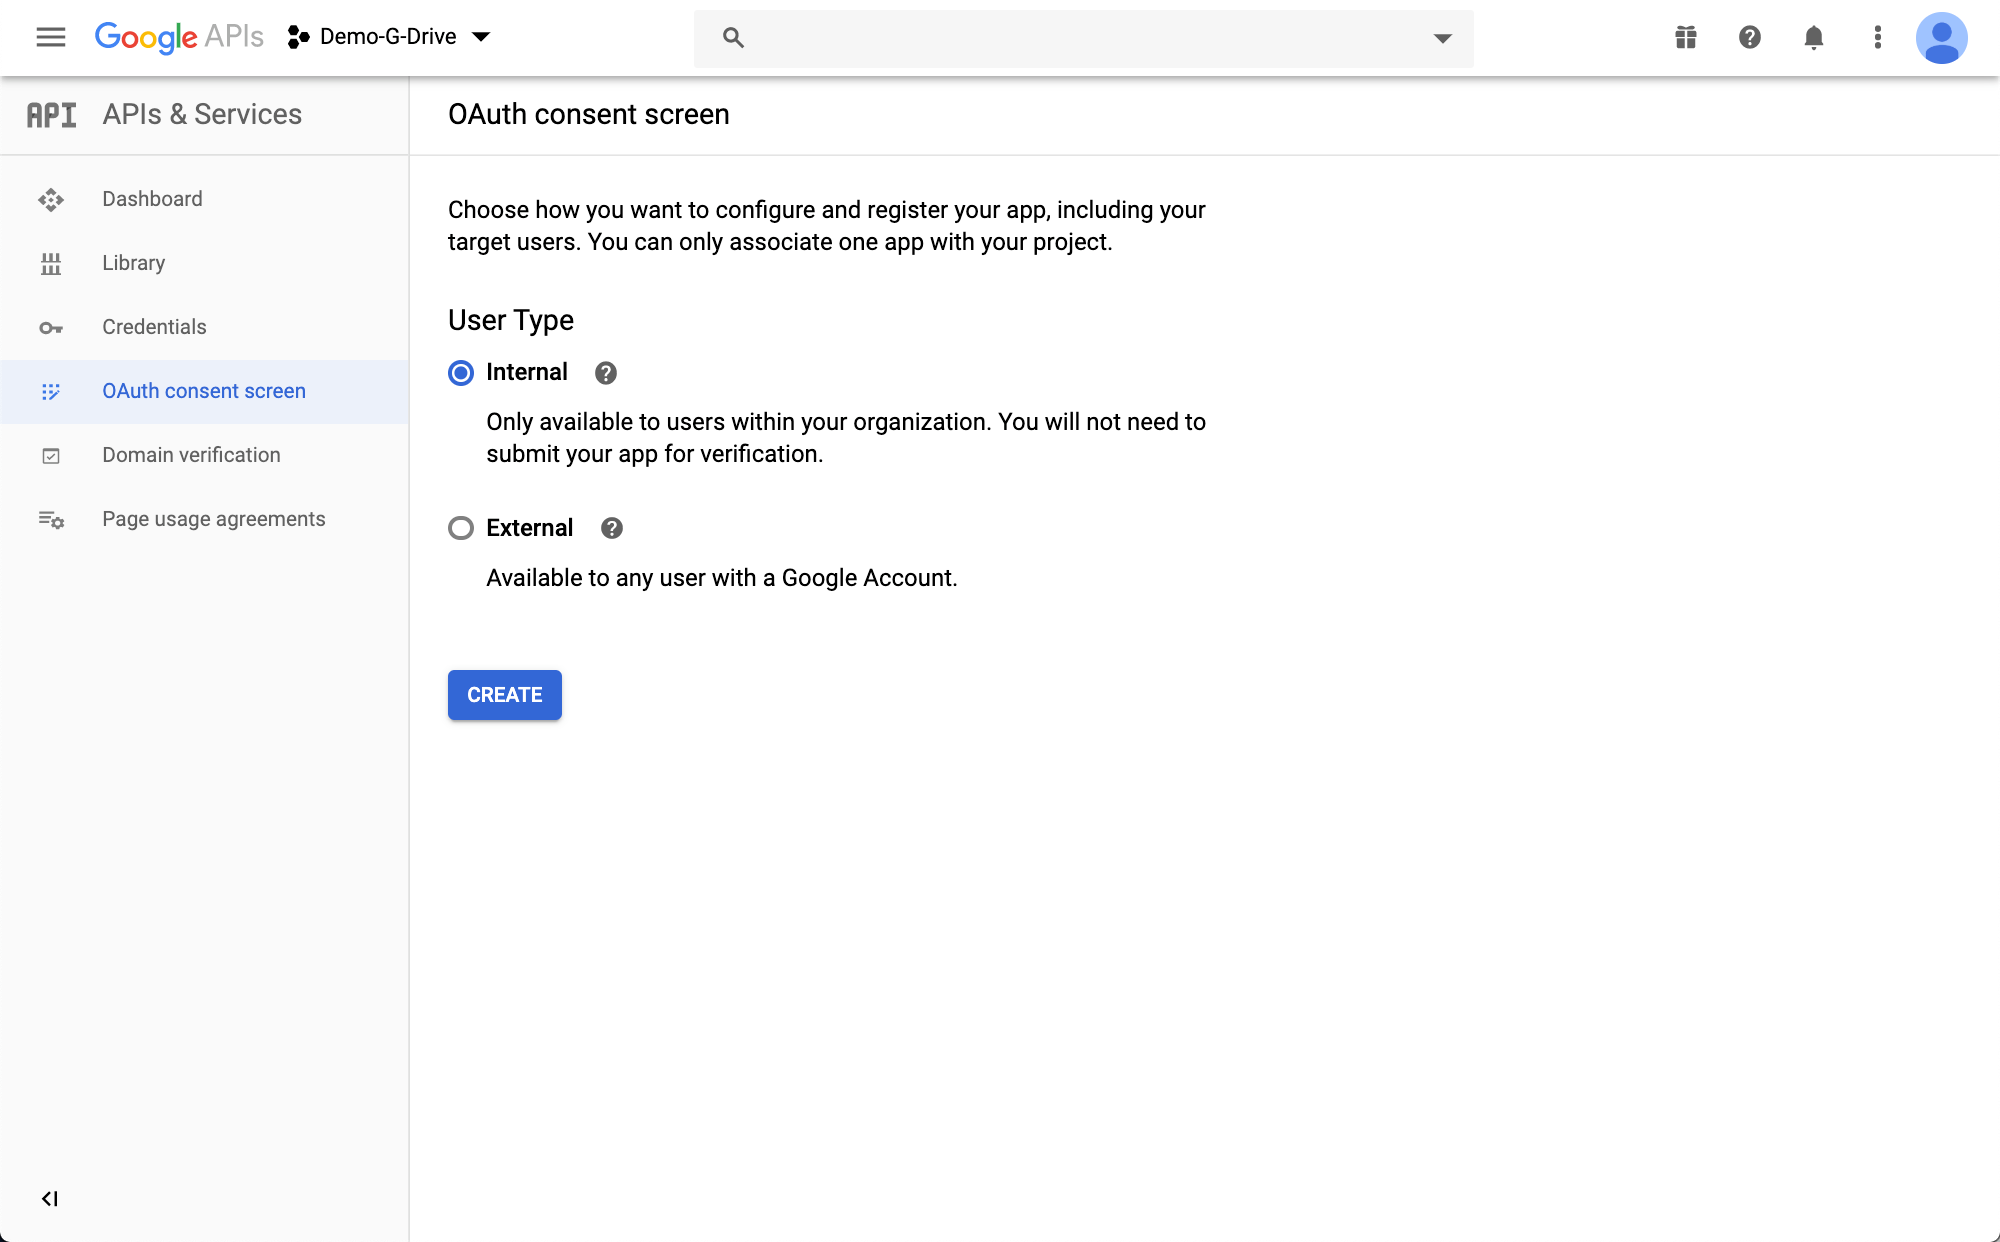Open the Library section
This screenshot has width=2000, height=1242.
tap(133, 263)
